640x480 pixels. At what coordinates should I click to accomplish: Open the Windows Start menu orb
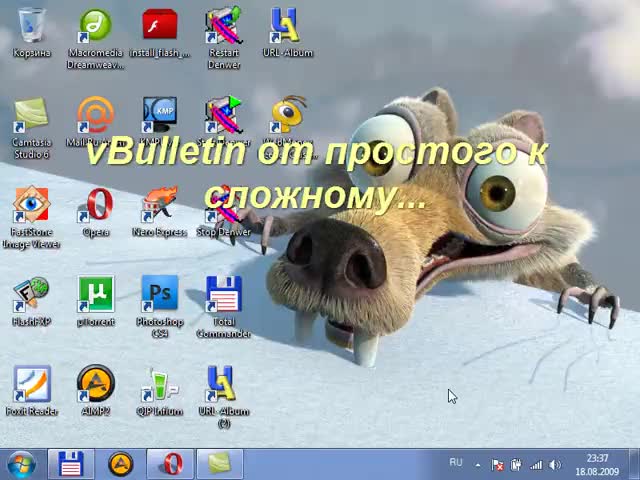coord(20,464)
